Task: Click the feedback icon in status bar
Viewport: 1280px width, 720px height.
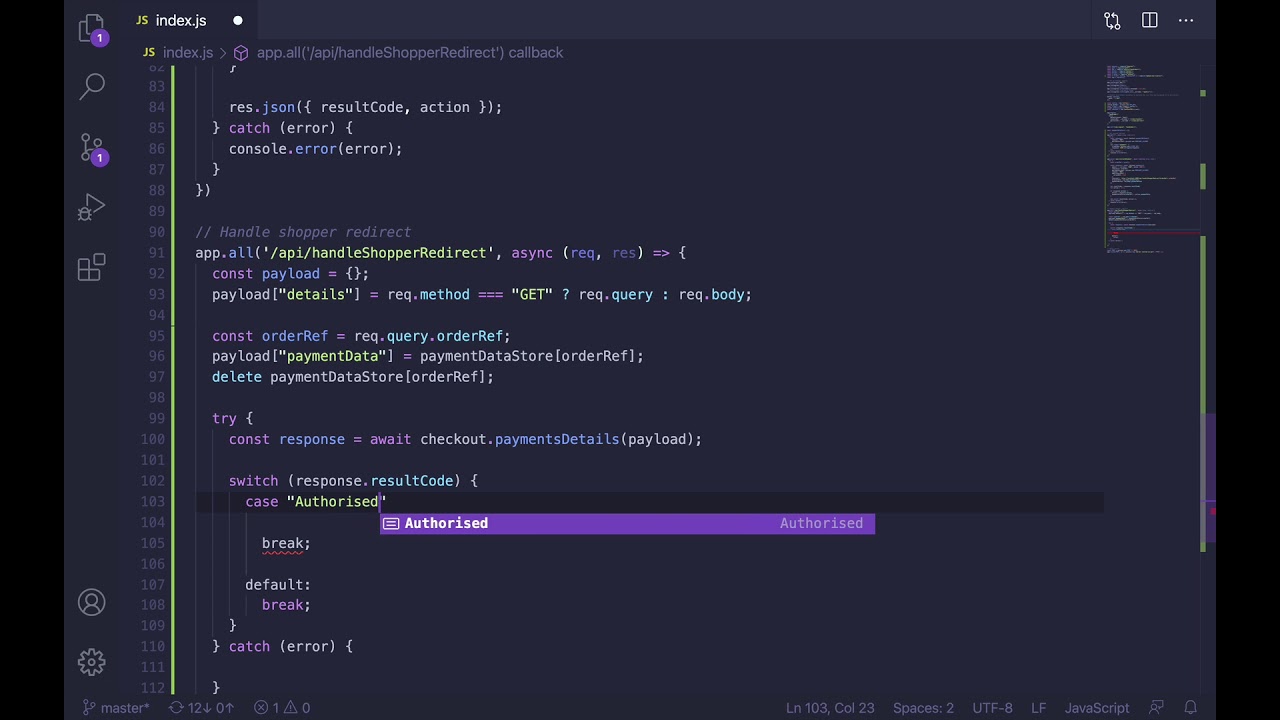Action: [1157, 708]
